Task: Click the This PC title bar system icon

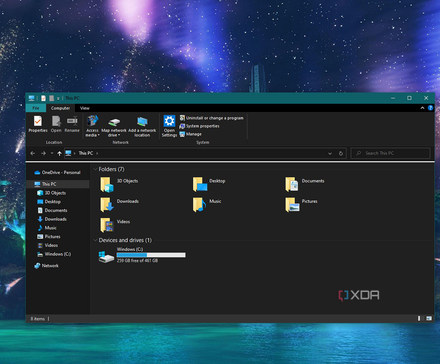Action: [x=32, y=98]
